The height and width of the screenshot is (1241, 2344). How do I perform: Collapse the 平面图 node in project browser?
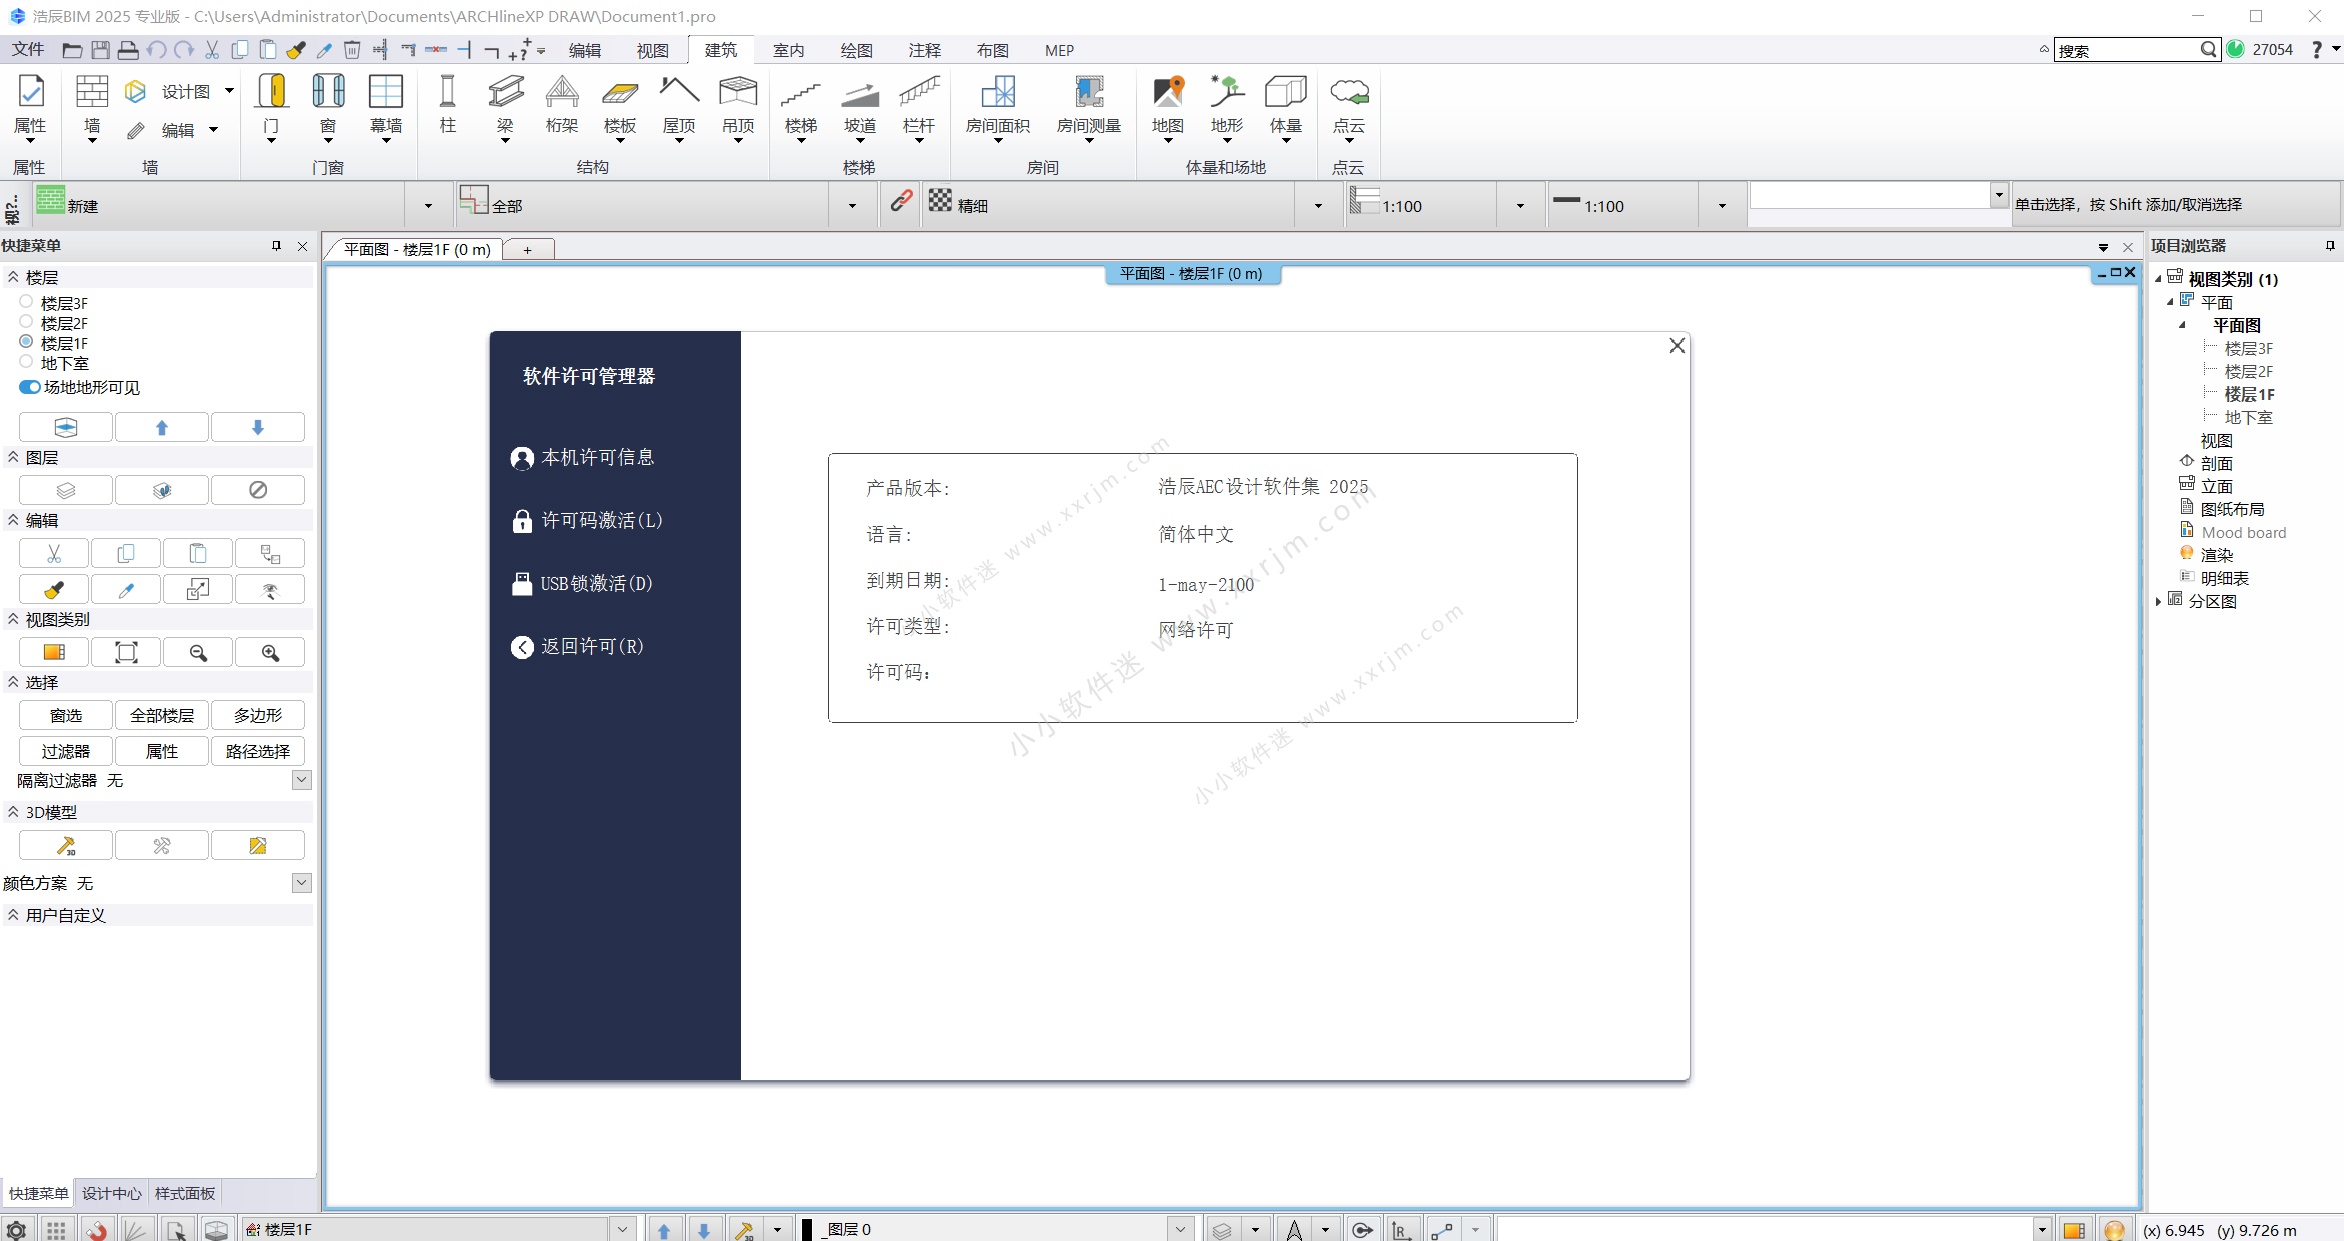[2181, 324]
